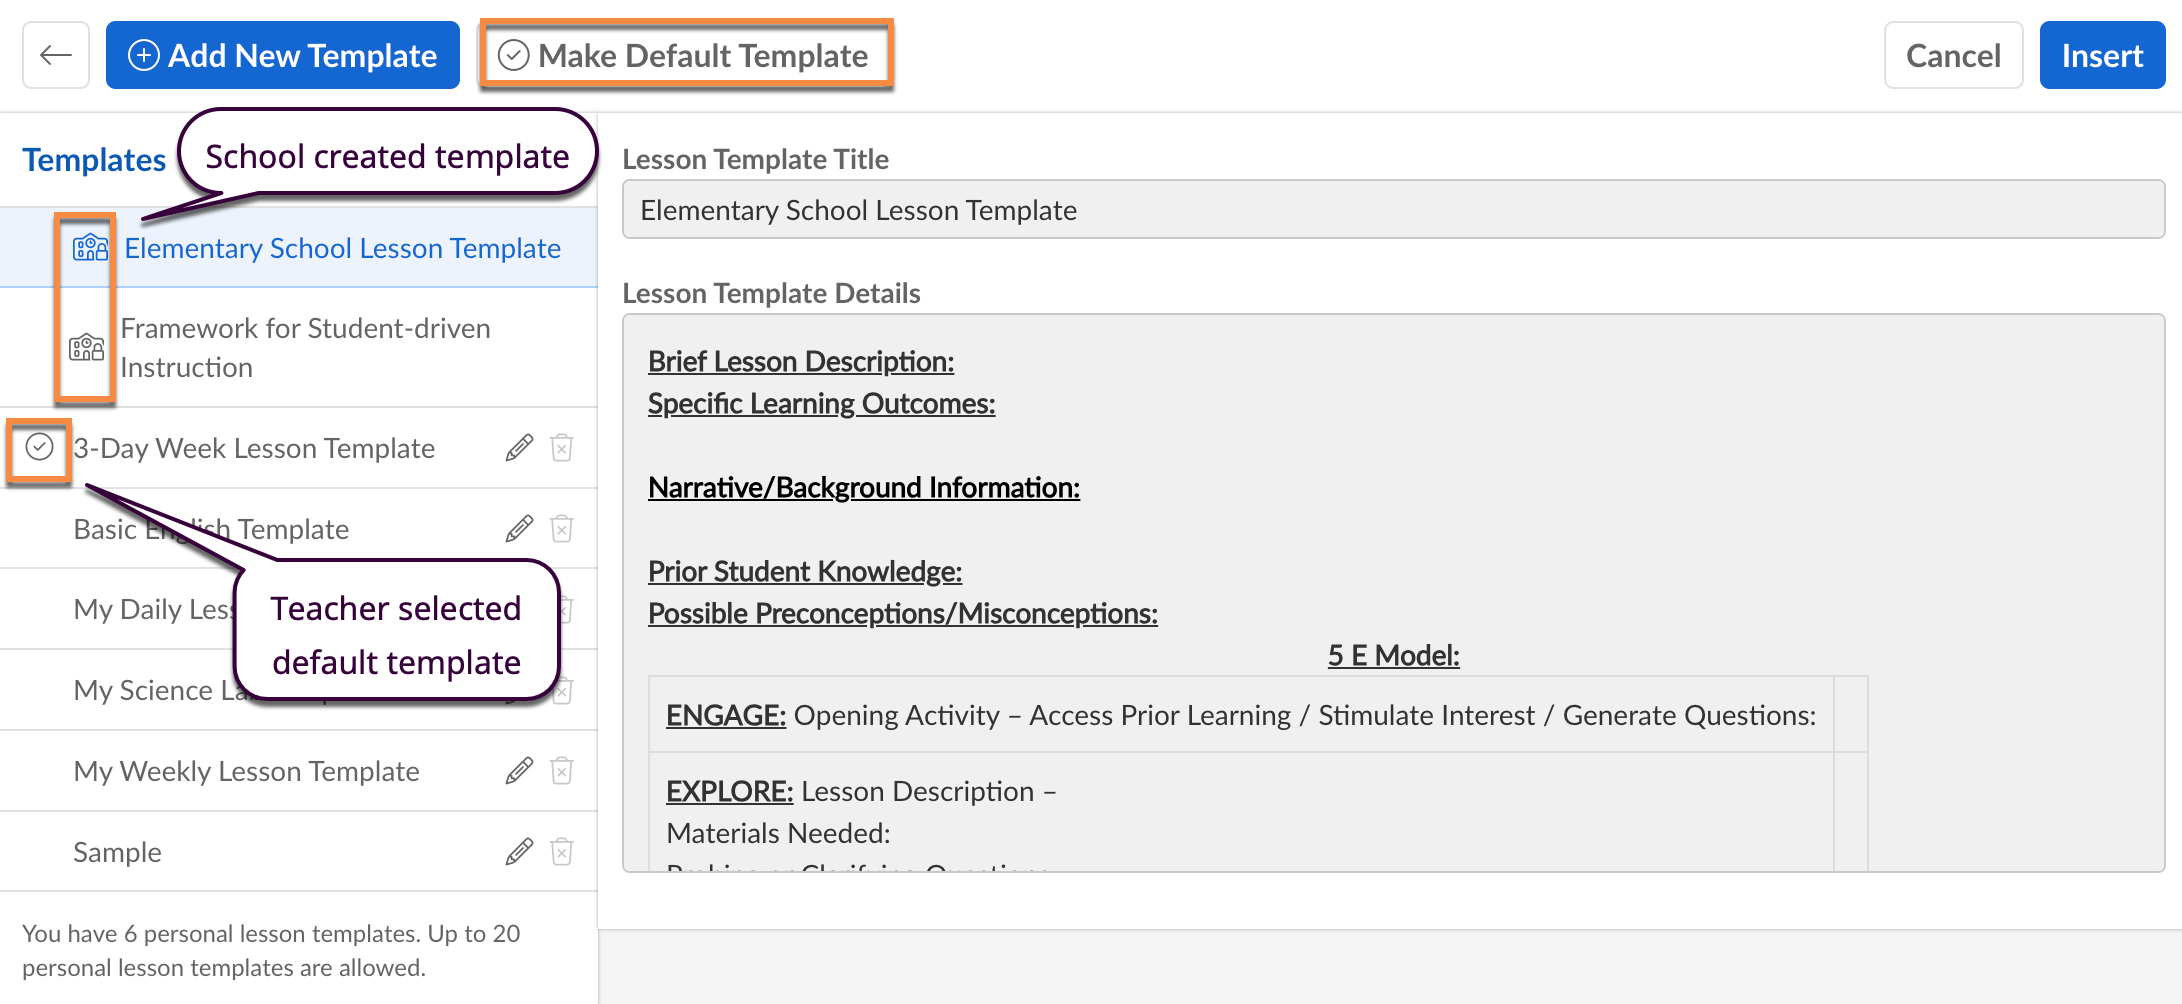Click the back arrow button
This screenshot has height=1004, width=2182.
click(x=56, y=56)
